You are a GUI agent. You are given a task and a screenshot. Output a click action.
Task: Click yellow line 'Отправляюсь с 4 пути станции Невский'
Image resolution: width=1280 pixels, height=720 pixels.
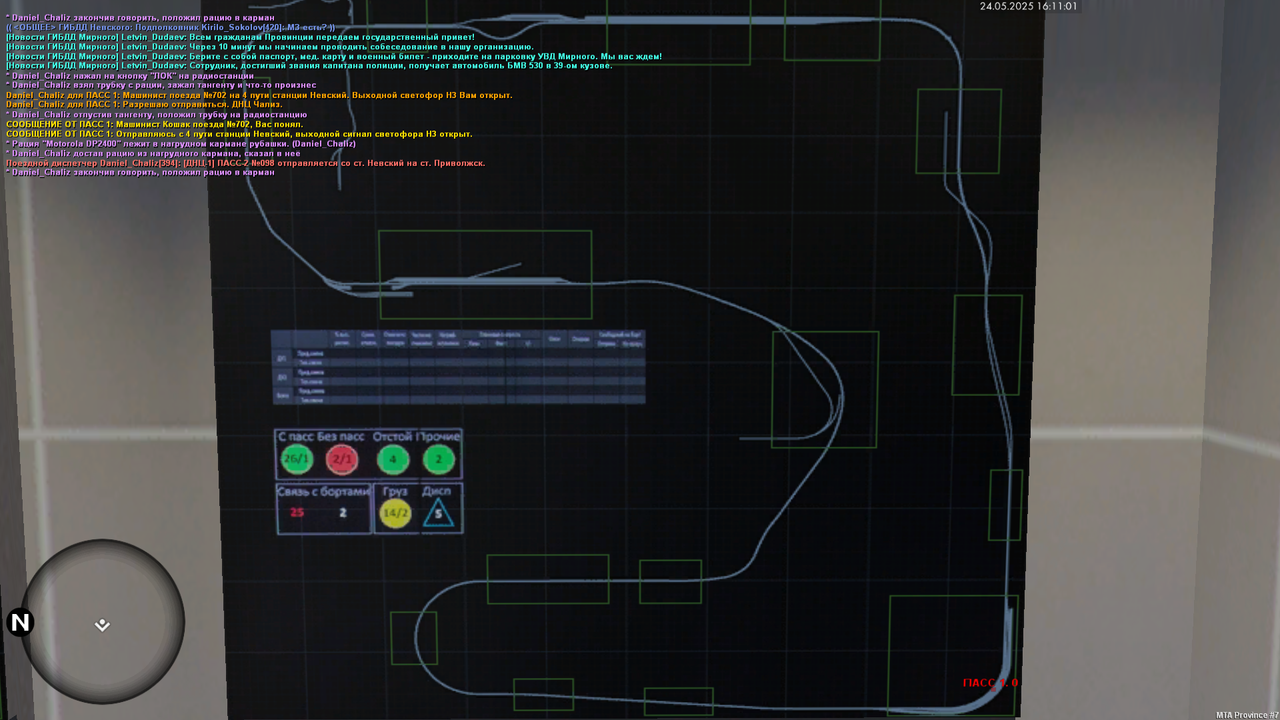(x=239, y=134)
